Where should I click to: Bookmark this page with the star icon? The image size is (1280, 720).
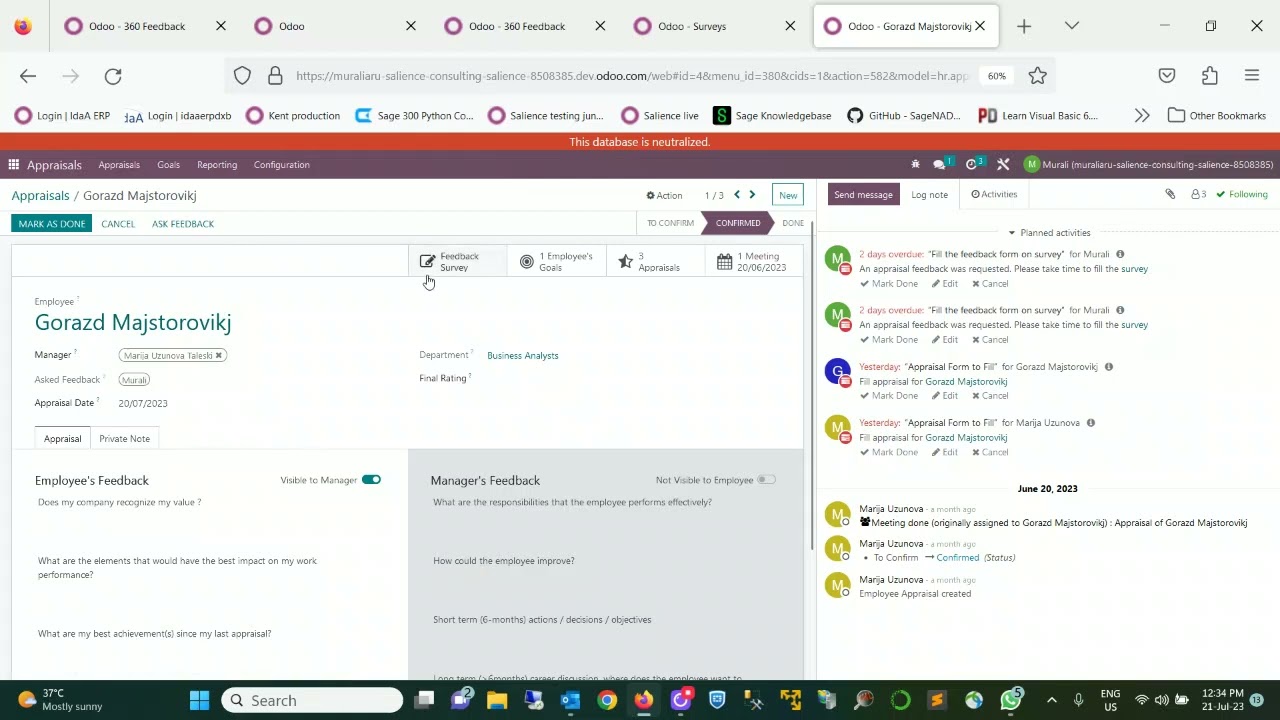click(1037, 76)
